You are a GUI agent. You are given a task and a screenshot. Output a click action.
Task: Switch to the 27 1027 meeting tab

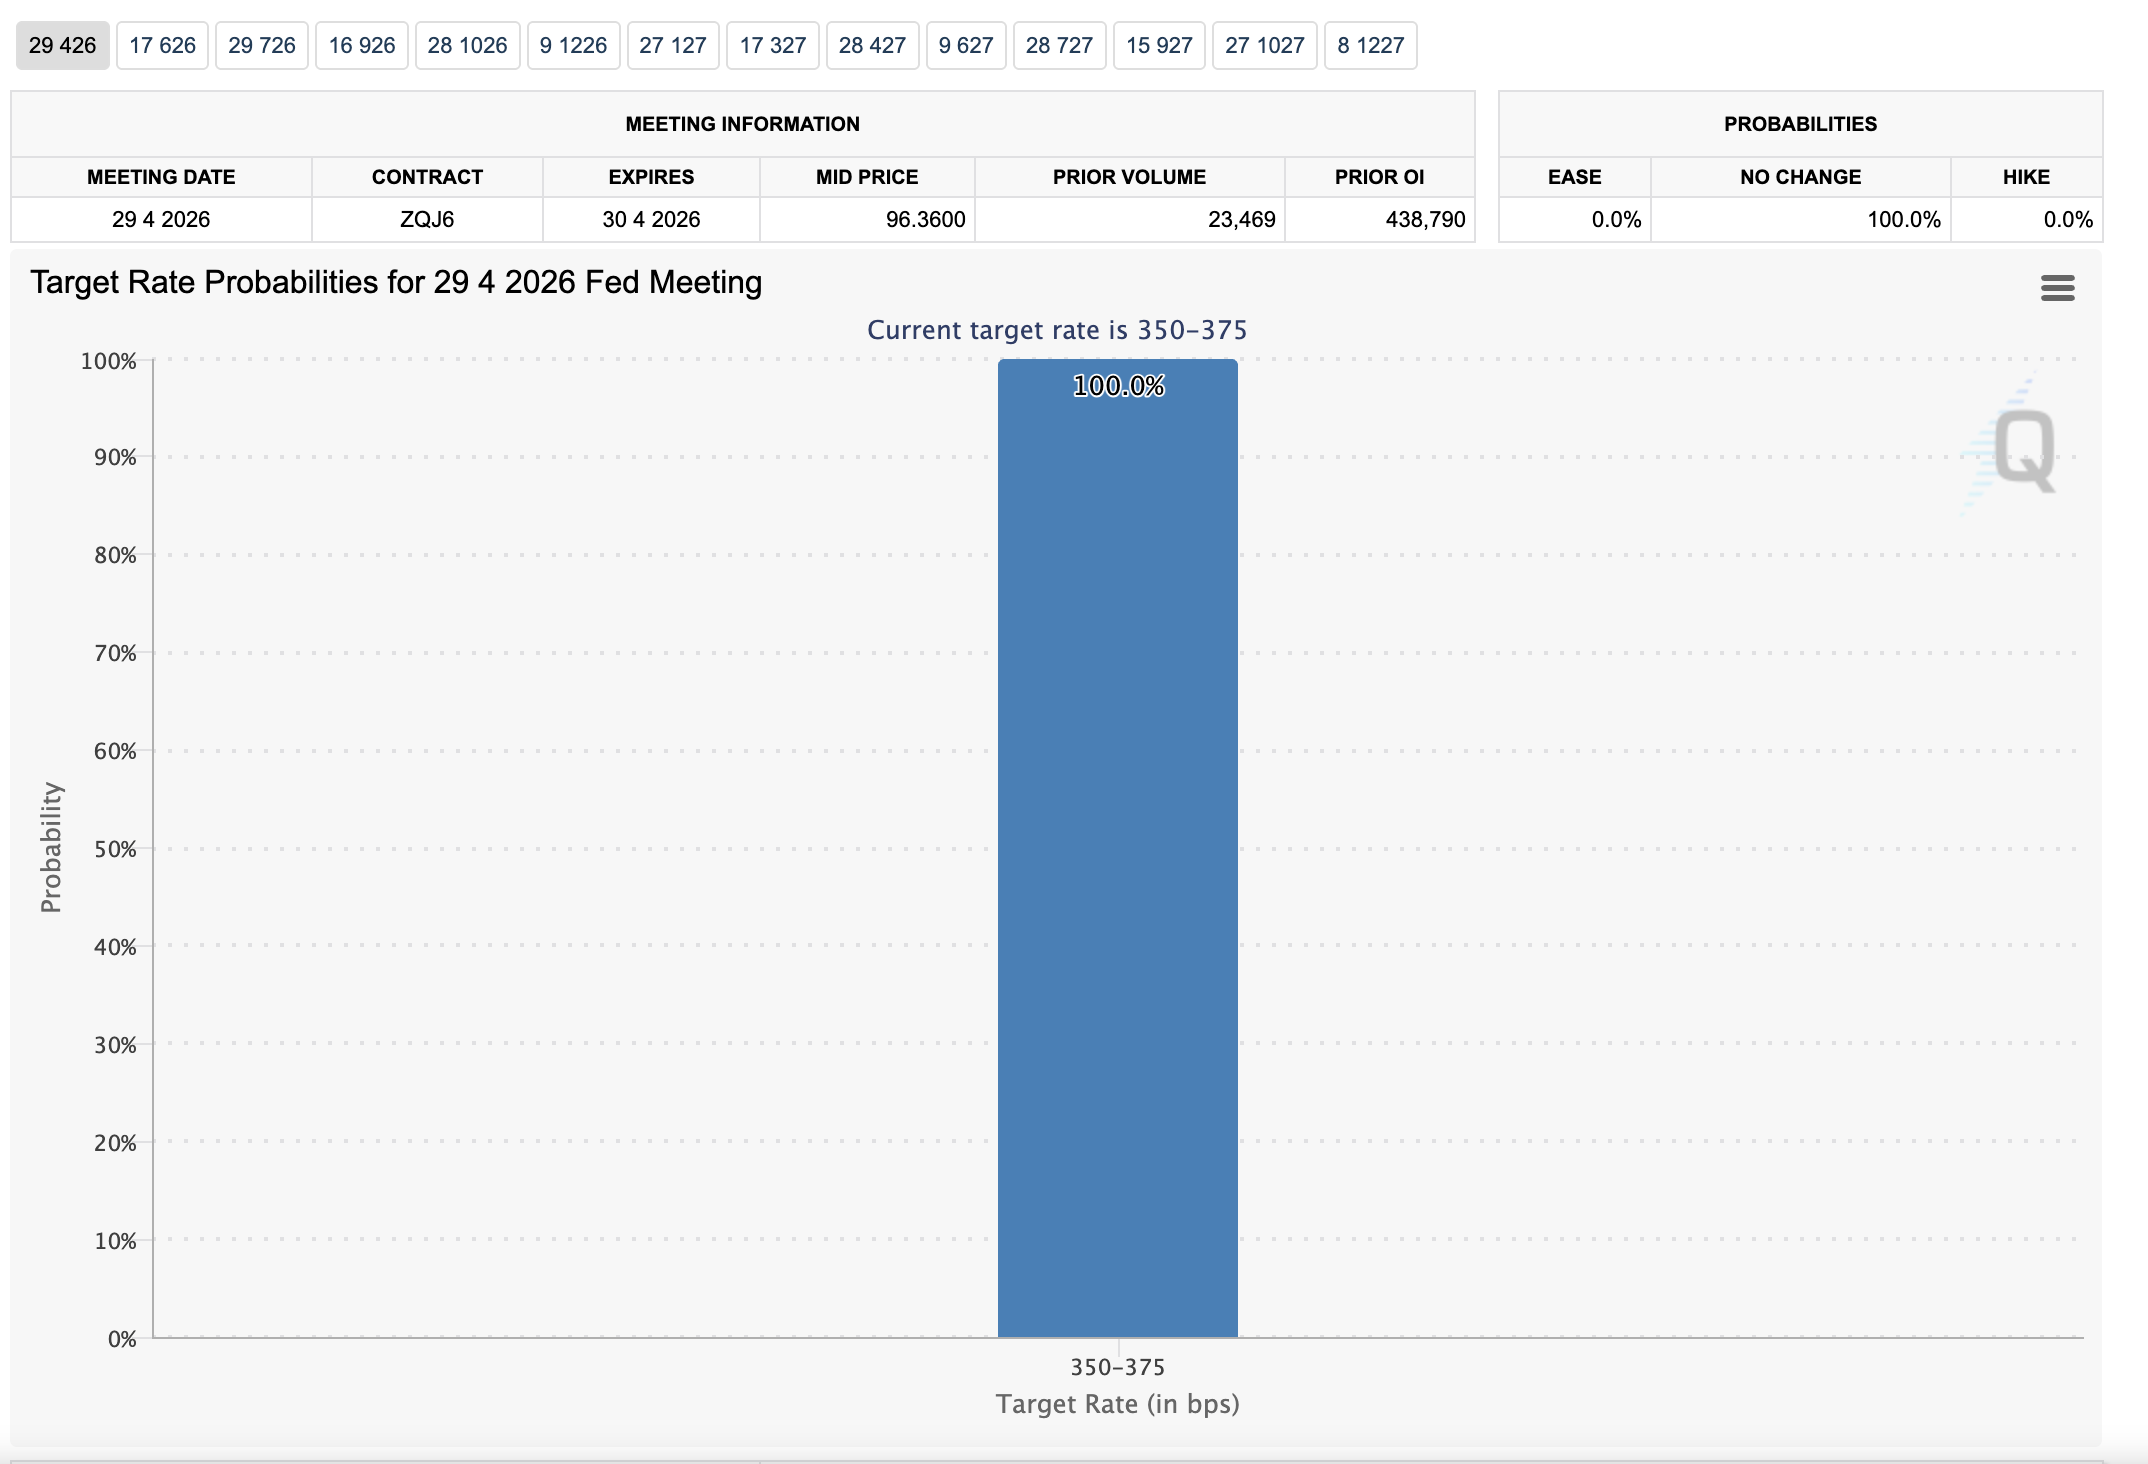pyautogui.click(x=1265, y=46)
